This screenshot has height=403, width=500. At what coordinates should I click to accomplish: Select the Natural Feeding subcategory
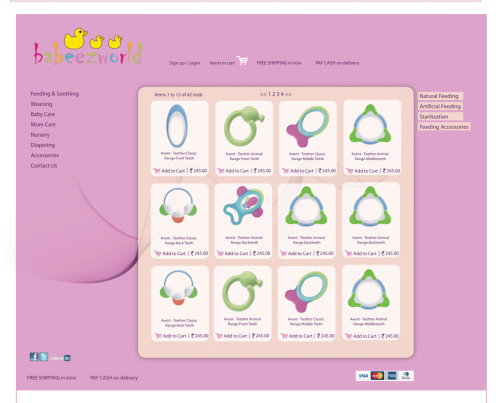440,96
